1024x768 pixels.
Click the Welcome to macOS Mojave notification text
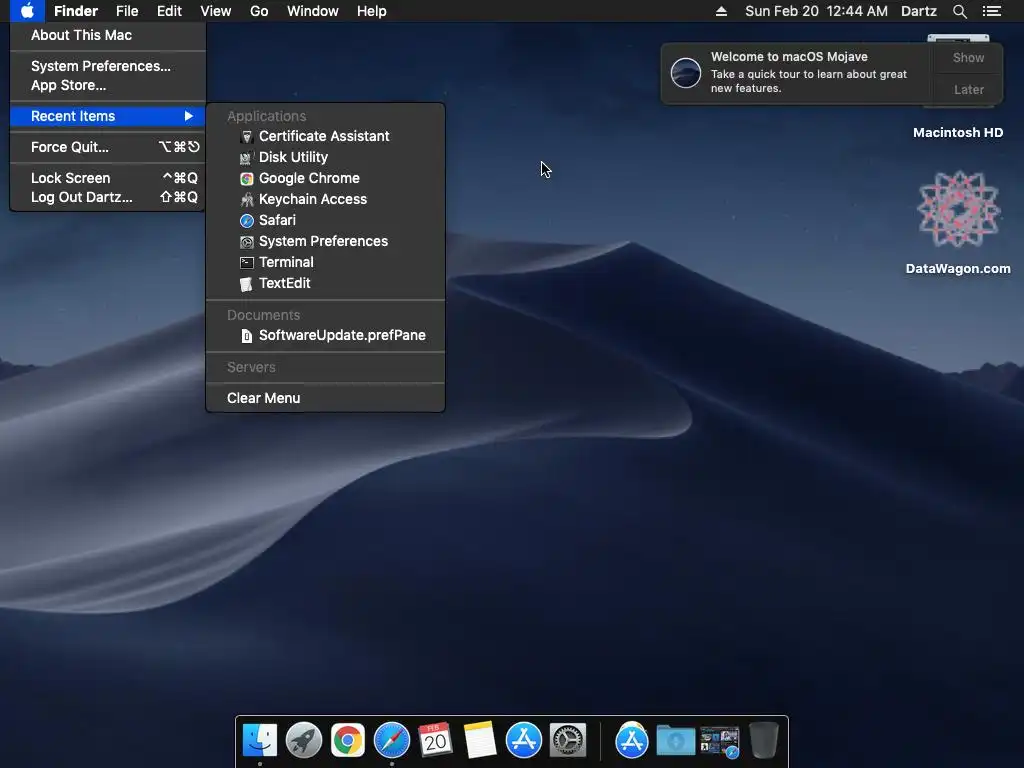tap(789, 57)
